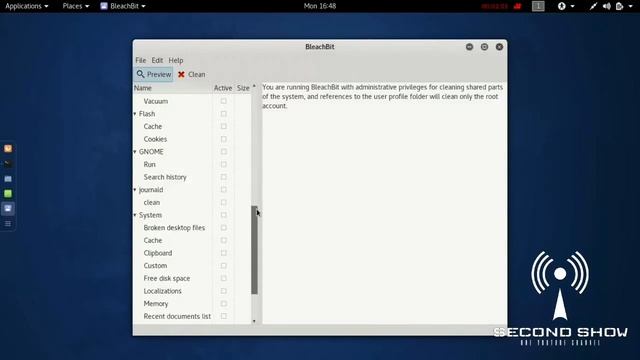Open the accessibility menu icon
Image resolution: width=640 pixels, height=360 pixels.
click(562, 6)
